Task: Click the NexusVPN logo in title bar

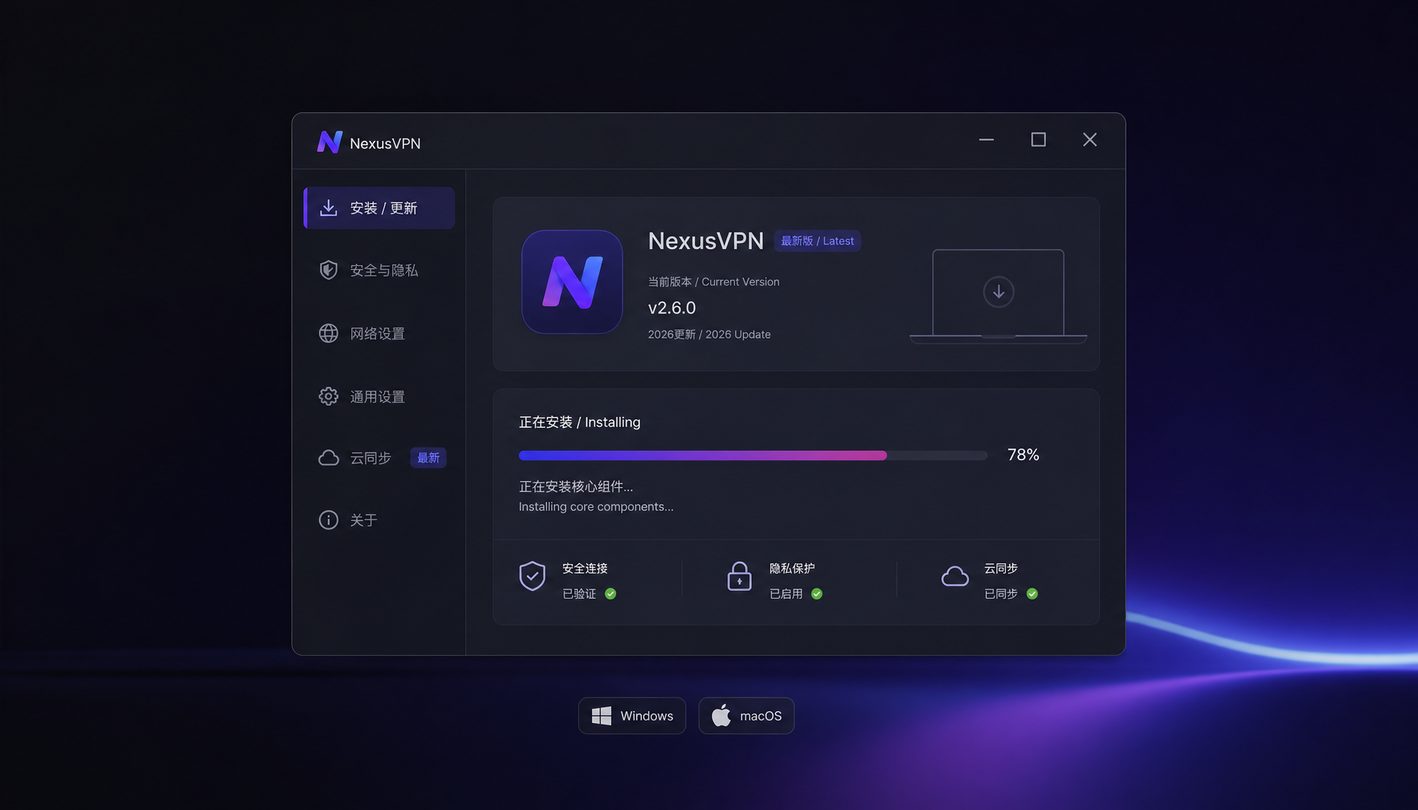Action: 330,142
